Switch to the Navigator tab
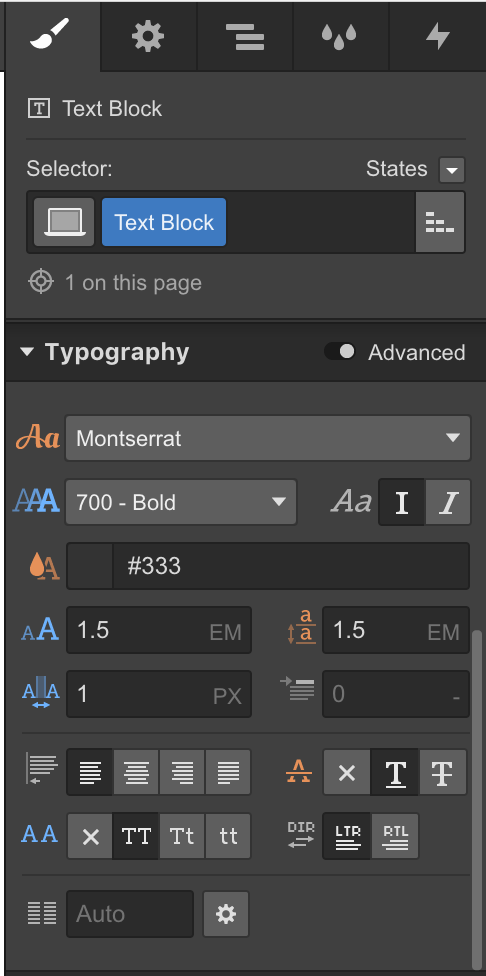 [245, 36]
